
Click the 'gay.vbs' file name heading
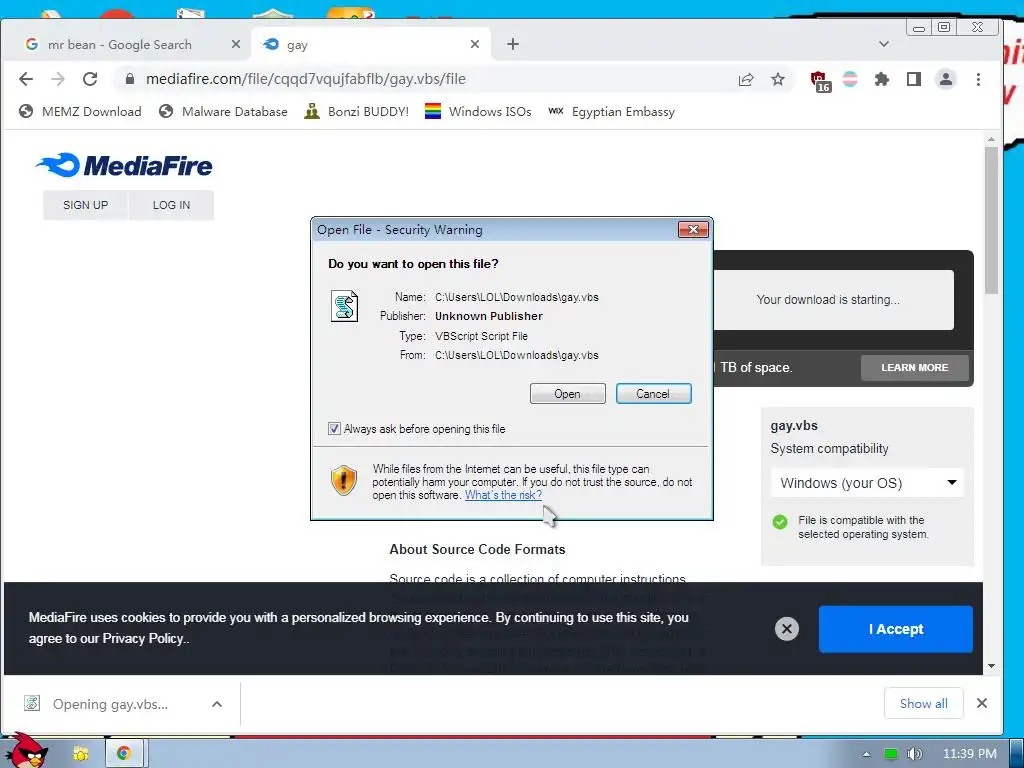point(794,426)
